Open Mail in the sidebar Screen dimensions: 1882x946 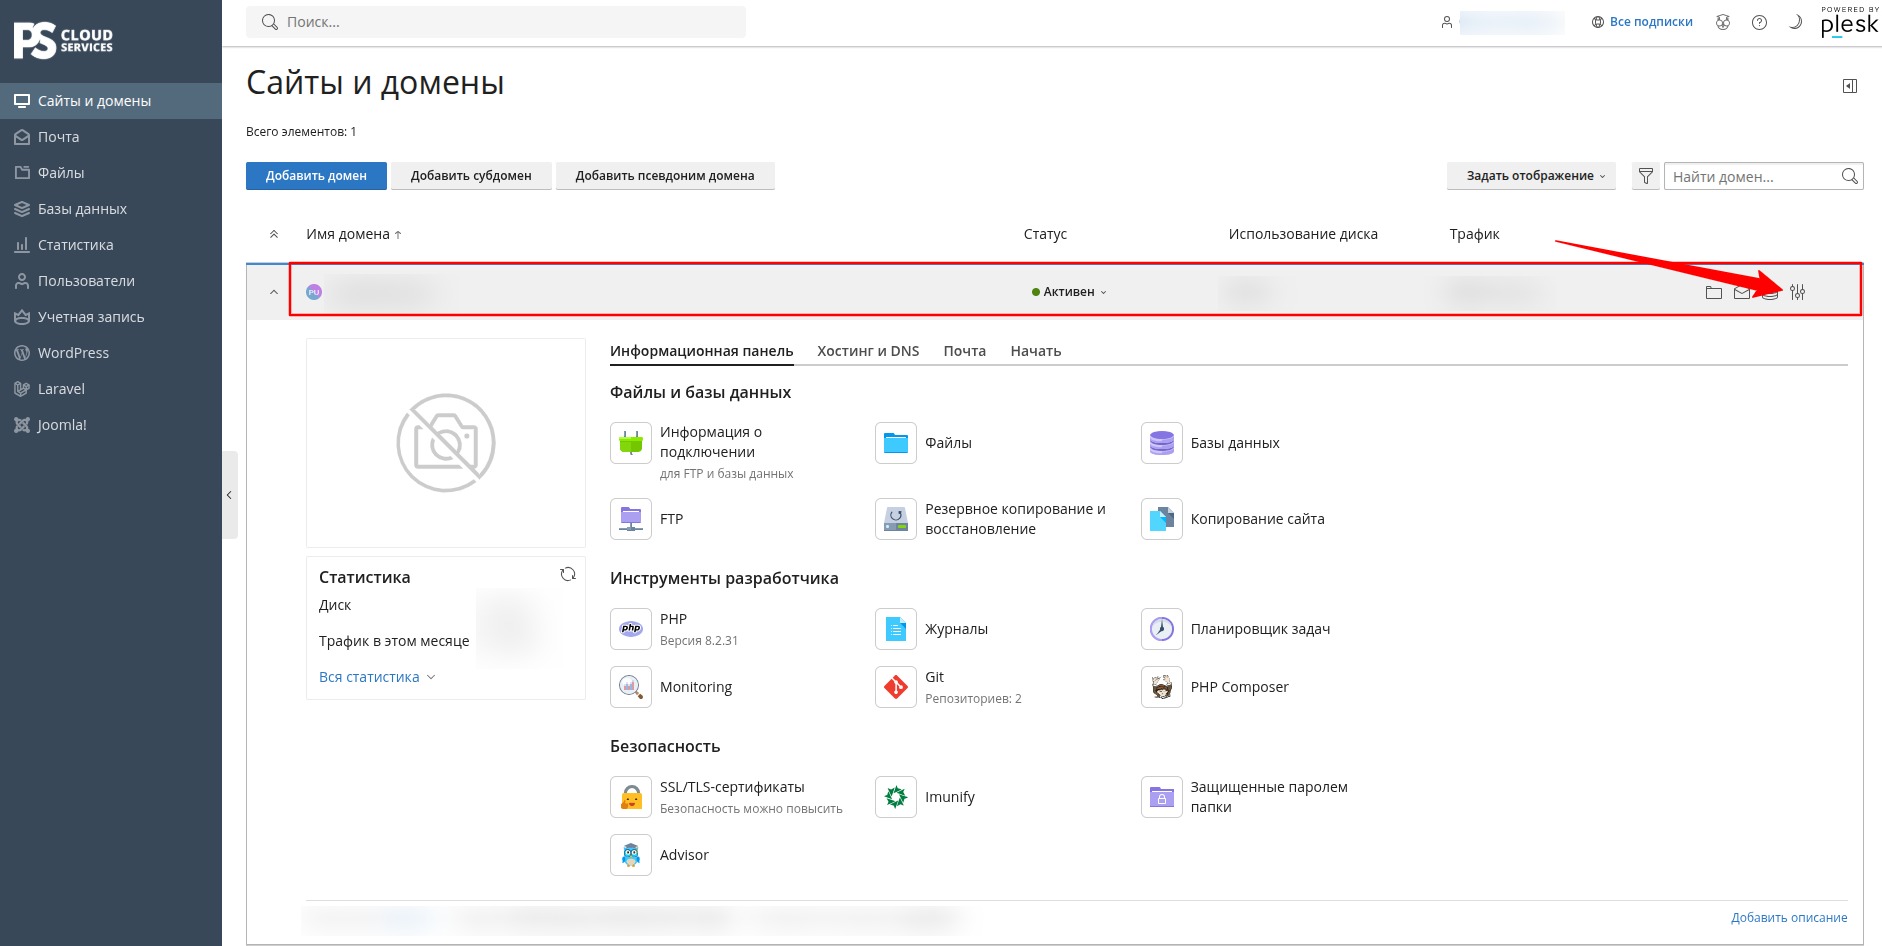(111, 137)
